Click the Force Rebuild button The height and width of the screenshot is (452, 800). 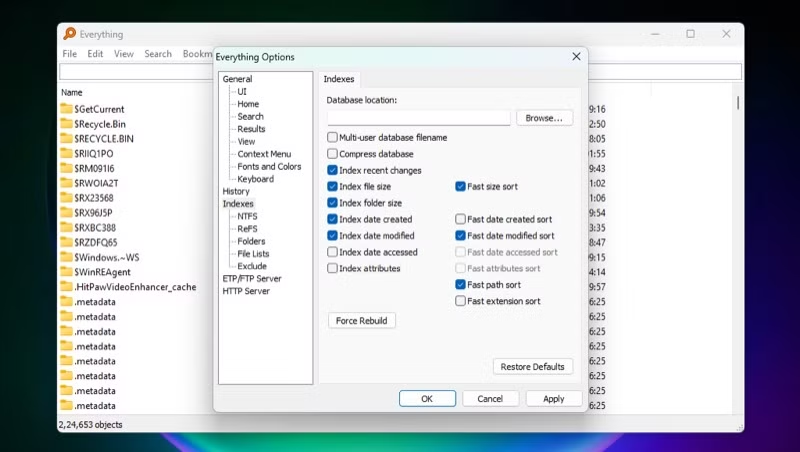(362, 321)
